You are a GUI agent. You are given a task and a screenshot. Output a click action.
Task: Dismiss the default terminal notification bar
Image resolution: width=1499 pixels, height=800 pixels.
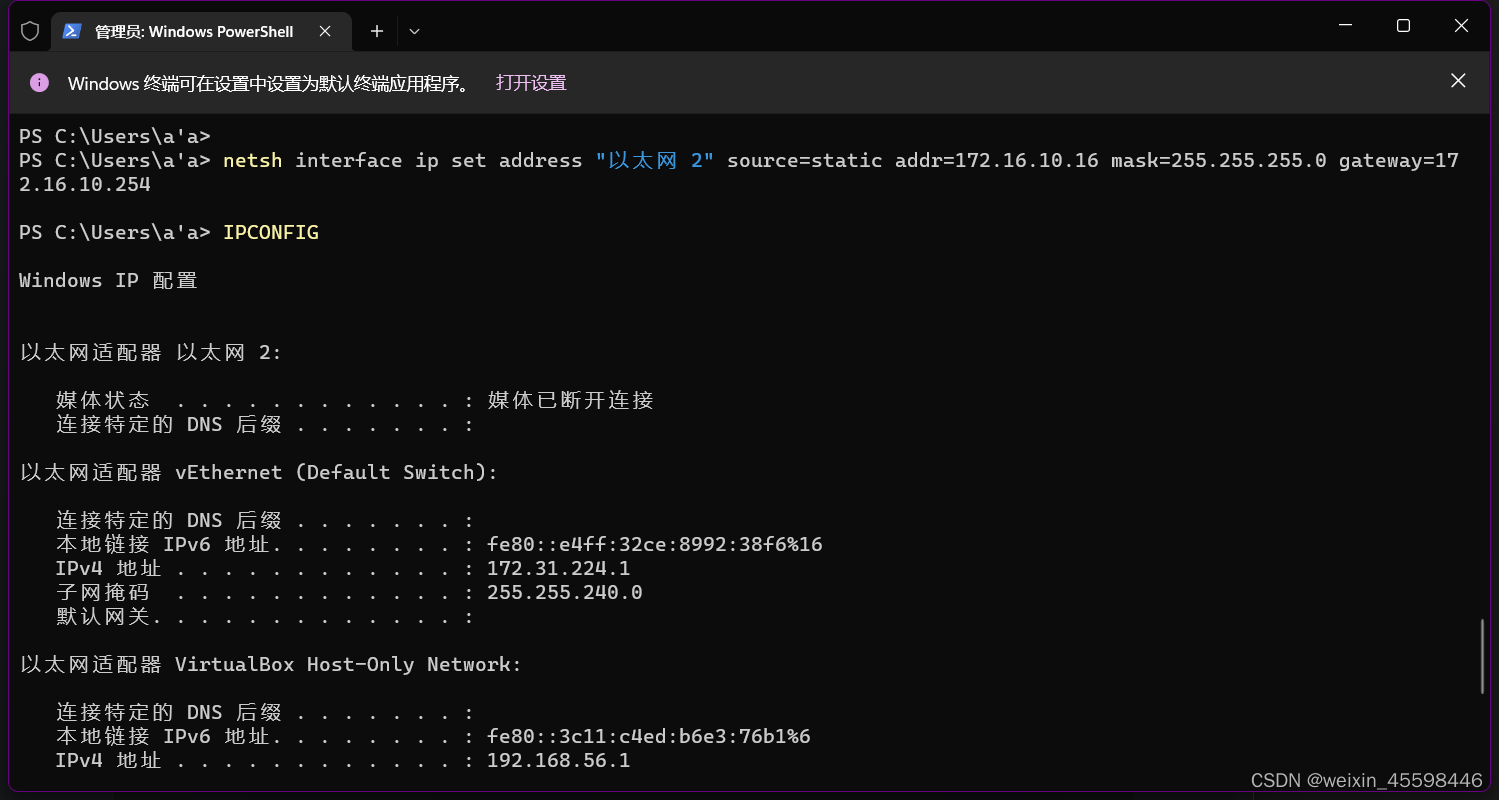coord(1458,81)
